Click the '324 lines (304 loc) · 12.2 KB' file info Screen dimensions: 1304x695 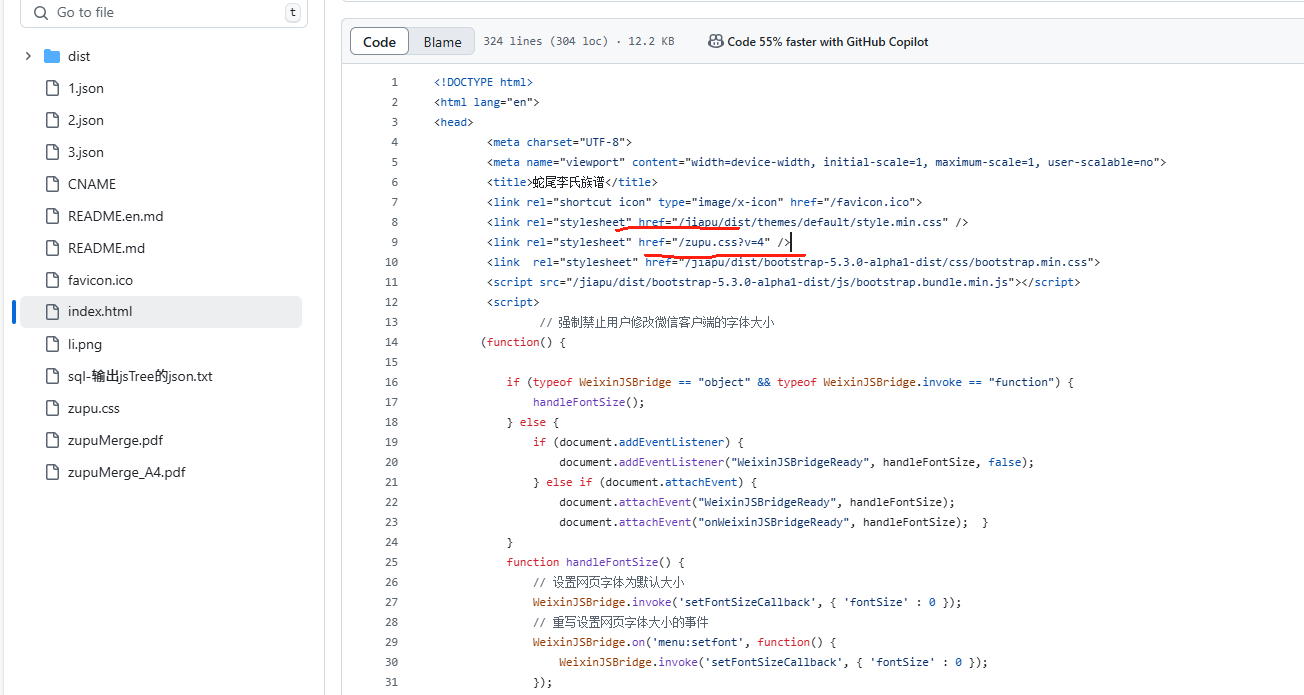click(x=579, y=42)
